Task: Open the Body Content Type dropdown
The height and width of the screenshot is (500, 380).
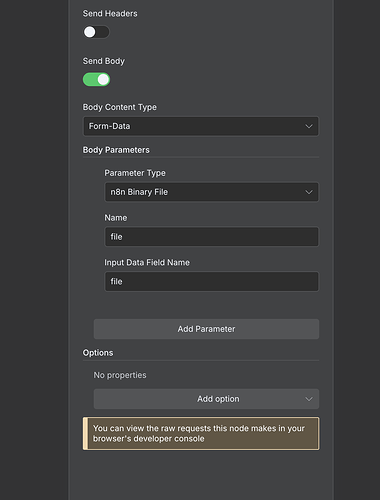Action: pos(201,126)
